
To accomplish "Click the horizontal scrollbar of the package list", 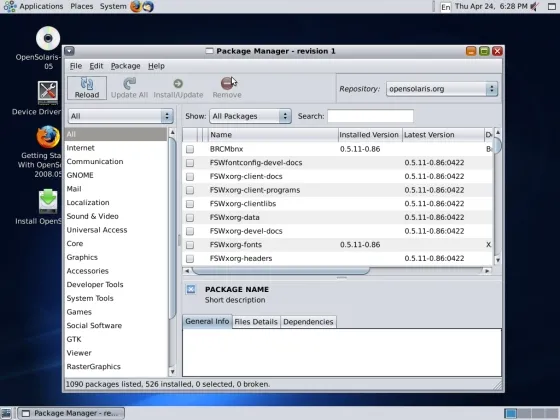I will [x=281, y=271].
